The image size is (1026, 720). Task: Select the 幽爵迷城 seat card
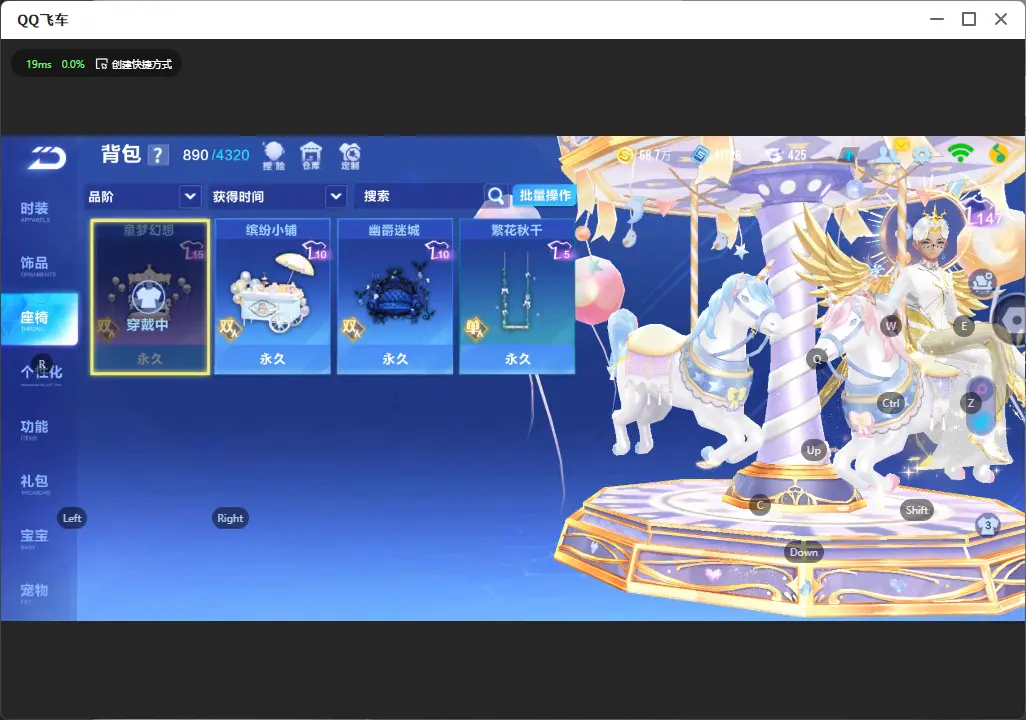tap(395, 297)
